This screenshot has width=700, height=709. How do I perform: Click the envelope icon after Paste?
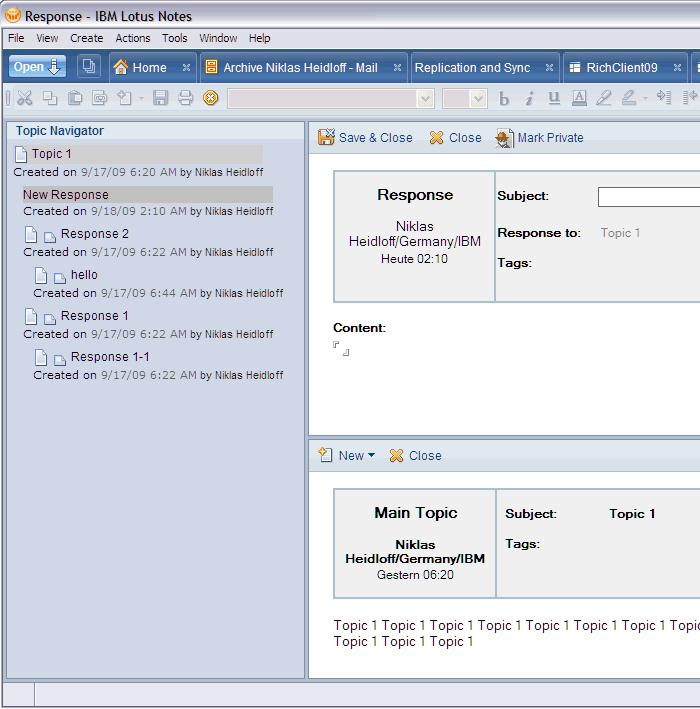(x=99, y=98)
